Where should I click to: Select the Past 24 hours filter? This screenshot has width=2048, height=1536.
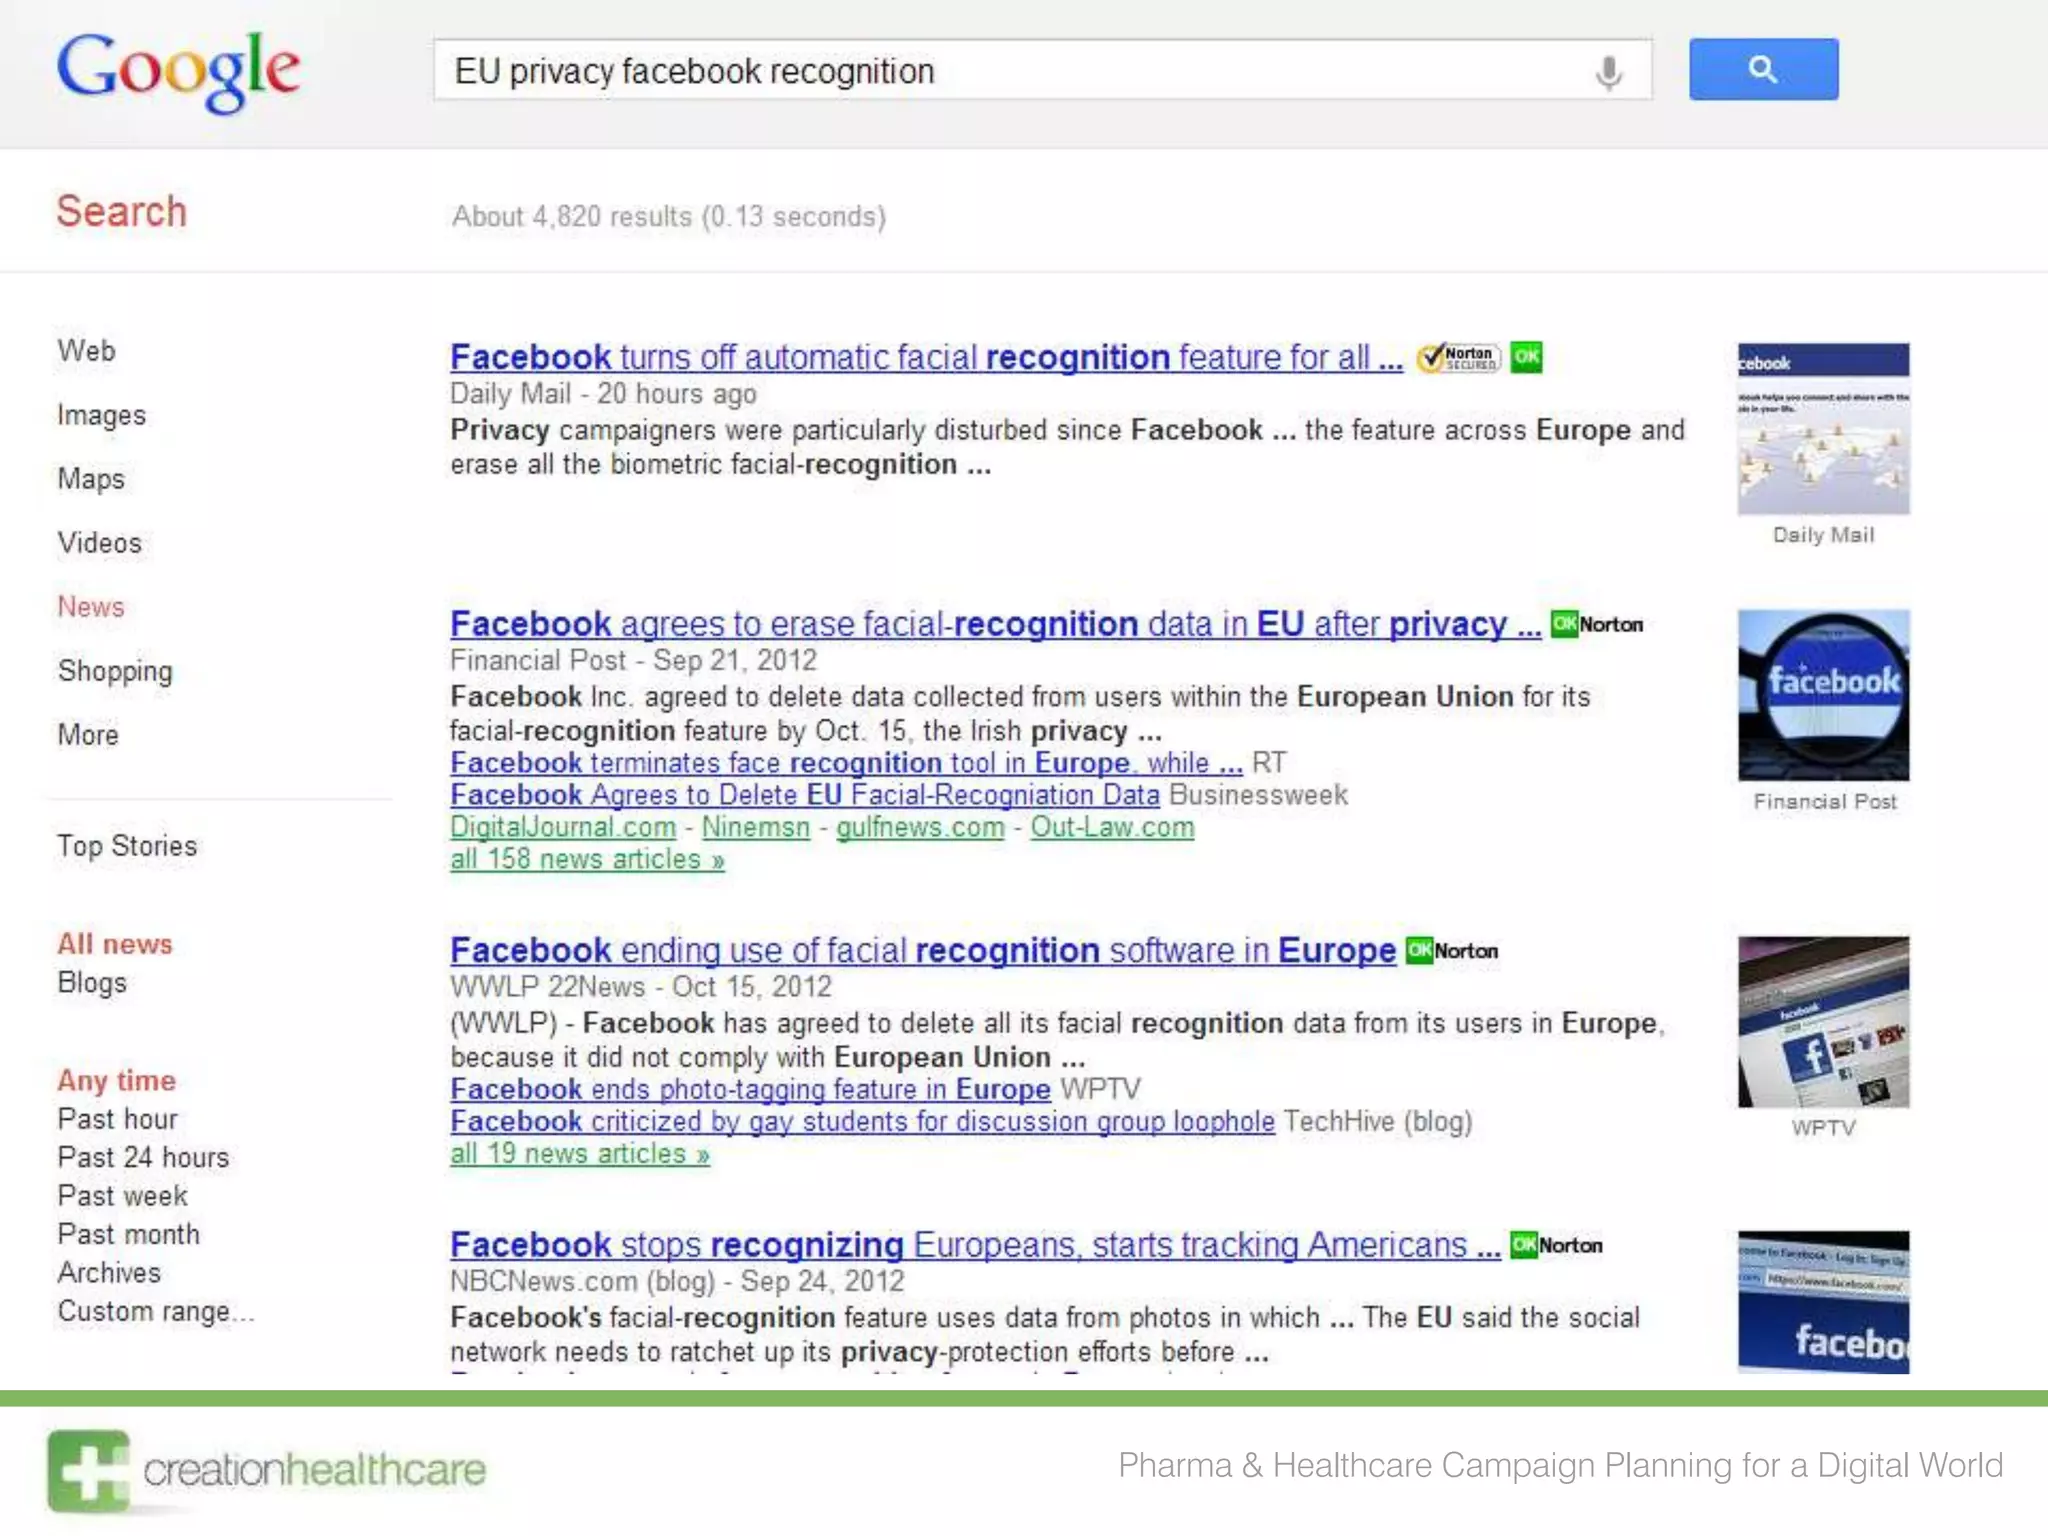143,1157
